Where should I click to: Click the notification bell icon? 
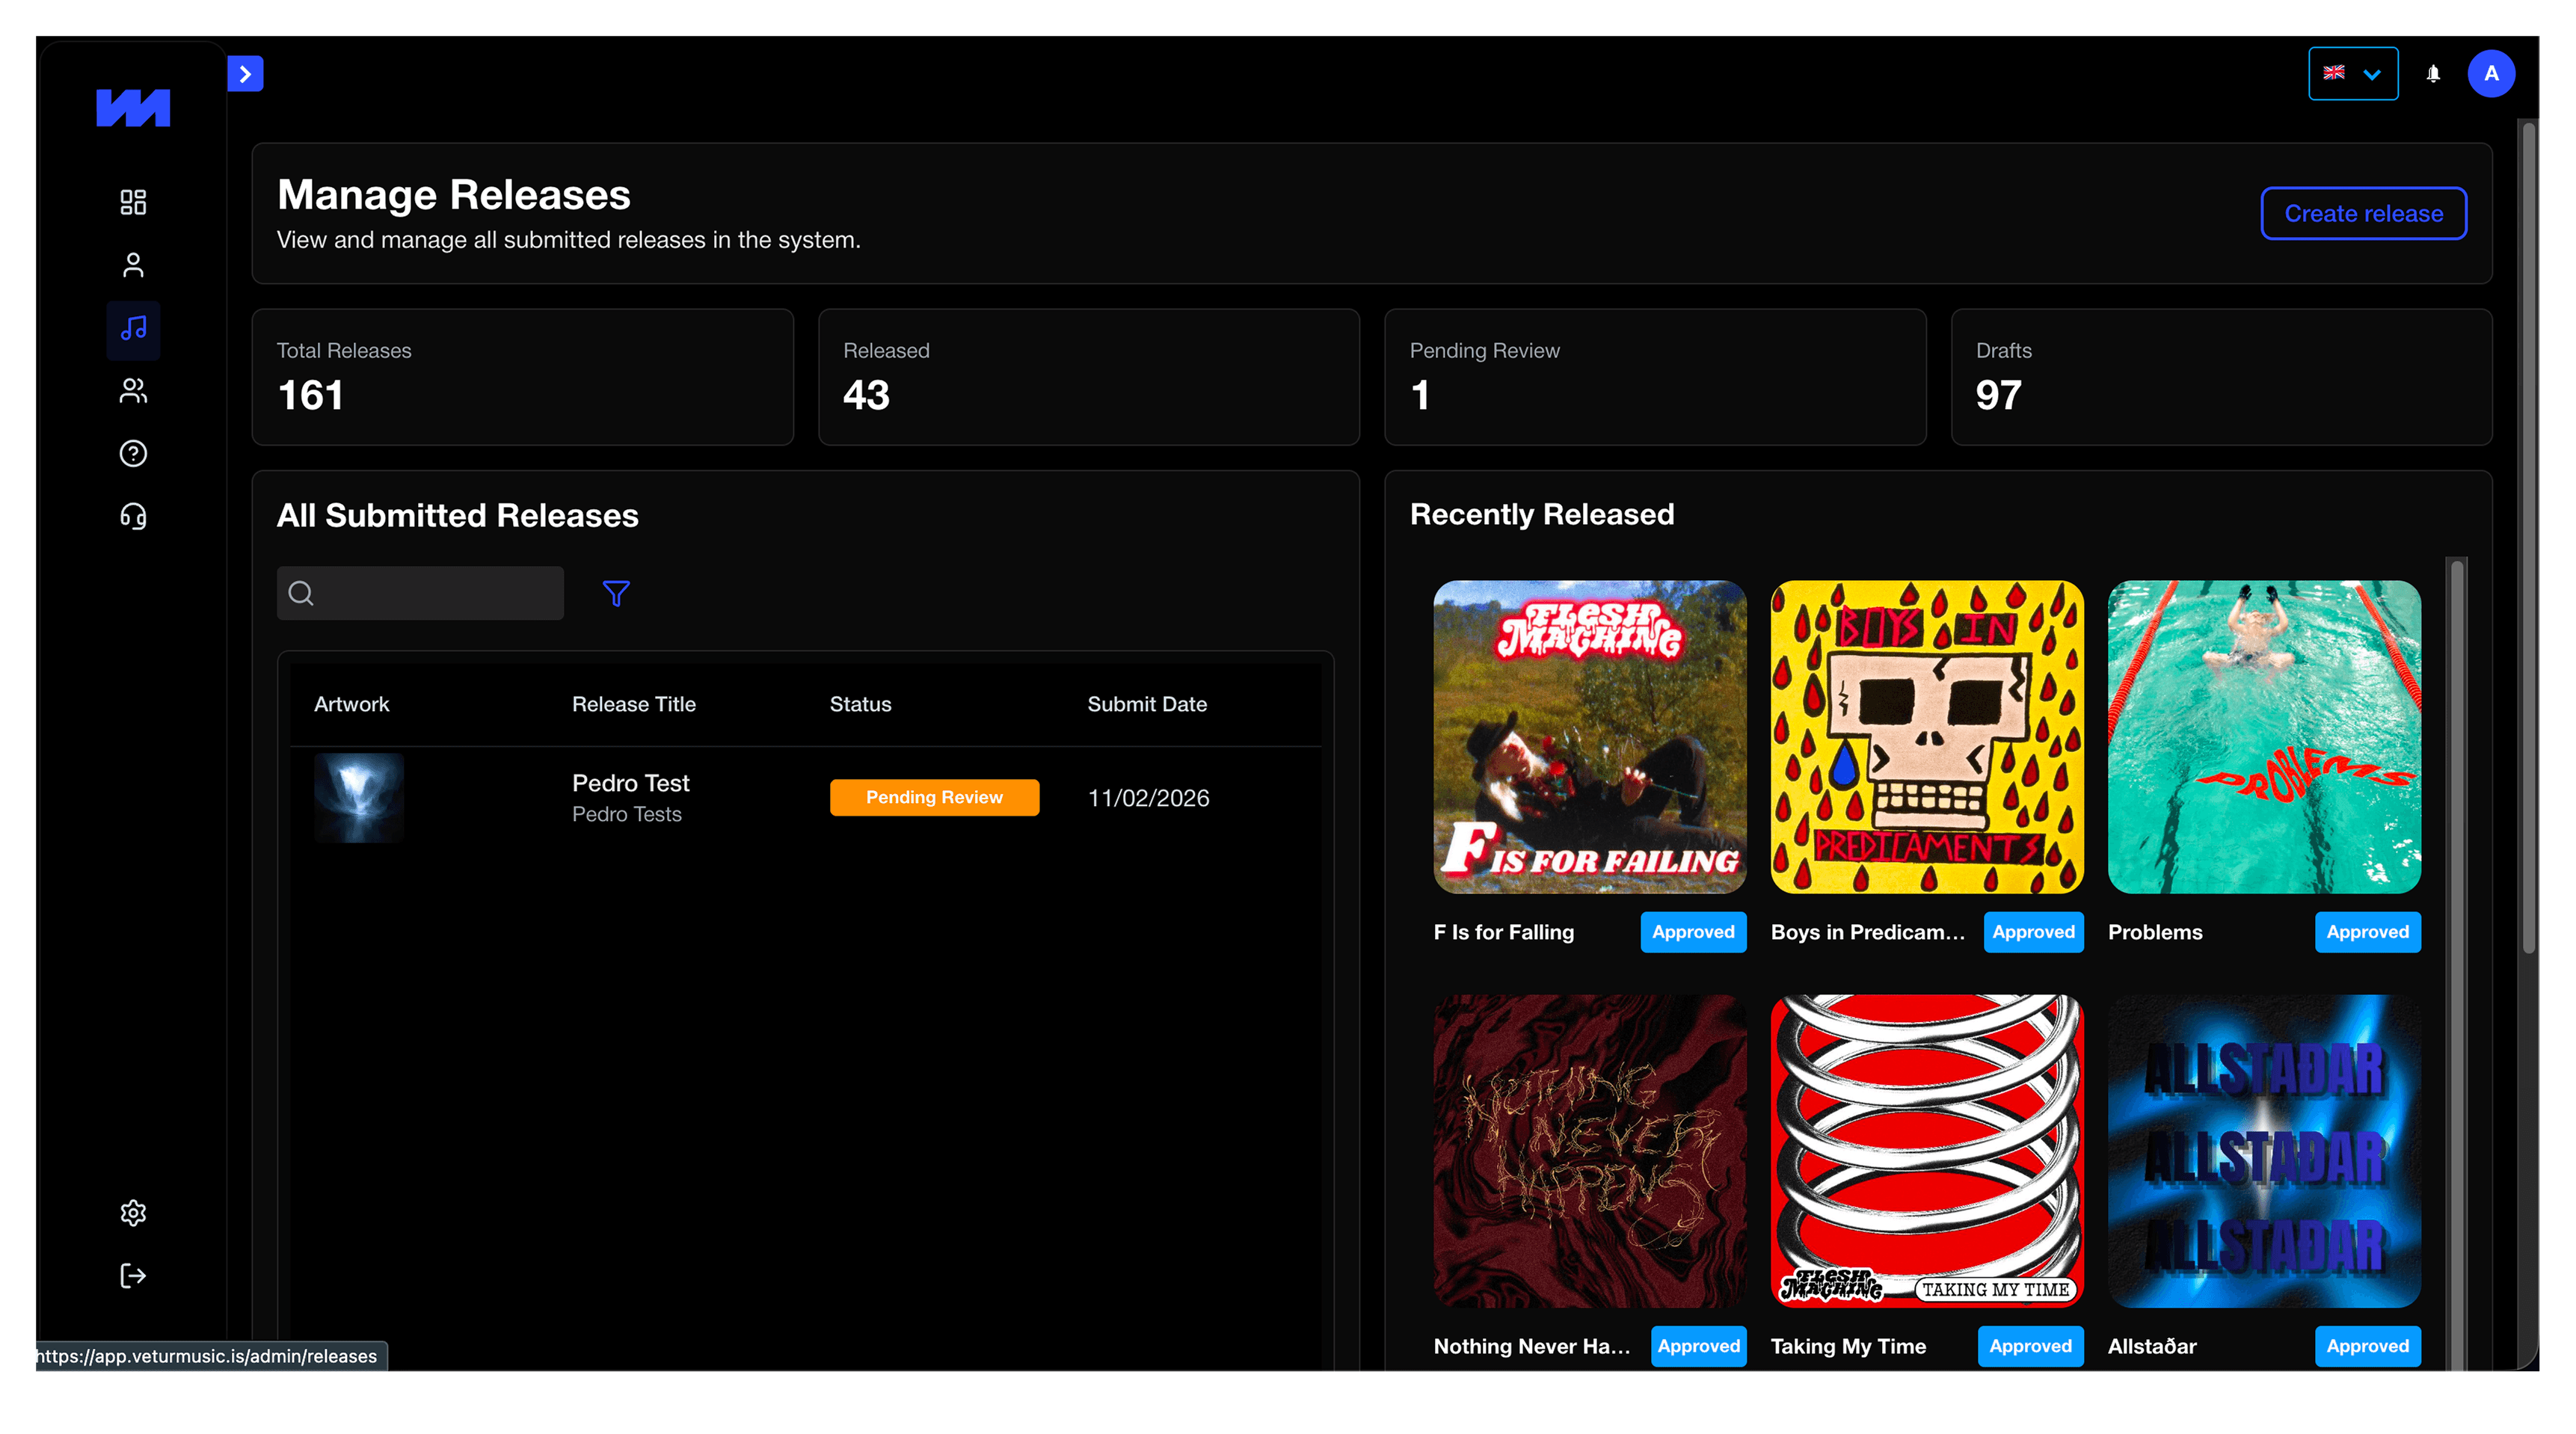[x=2433, y=74]
